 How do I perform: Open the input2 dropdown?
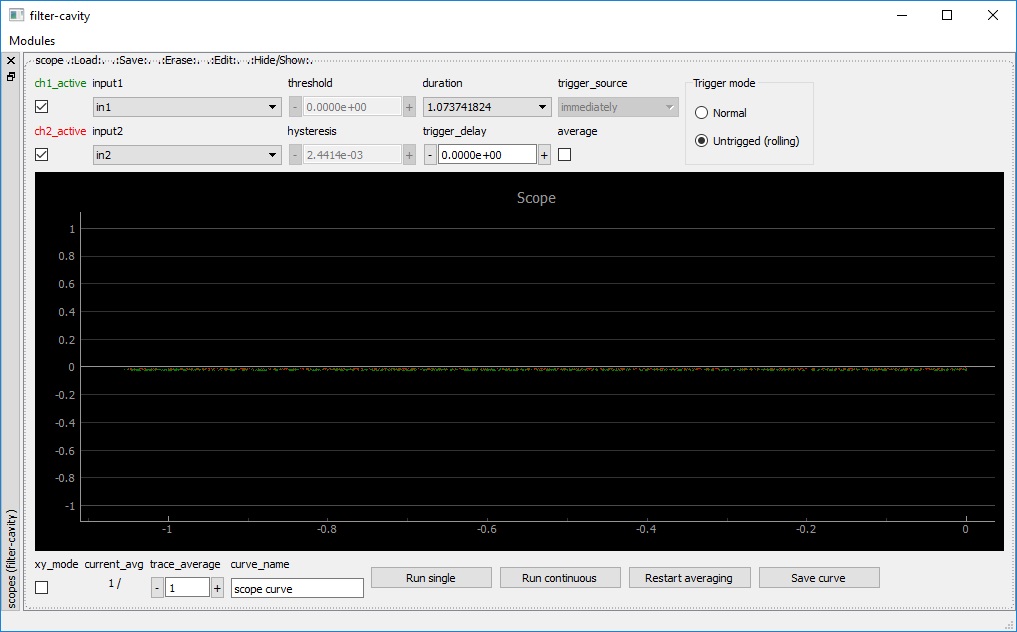tap(186, 155)
